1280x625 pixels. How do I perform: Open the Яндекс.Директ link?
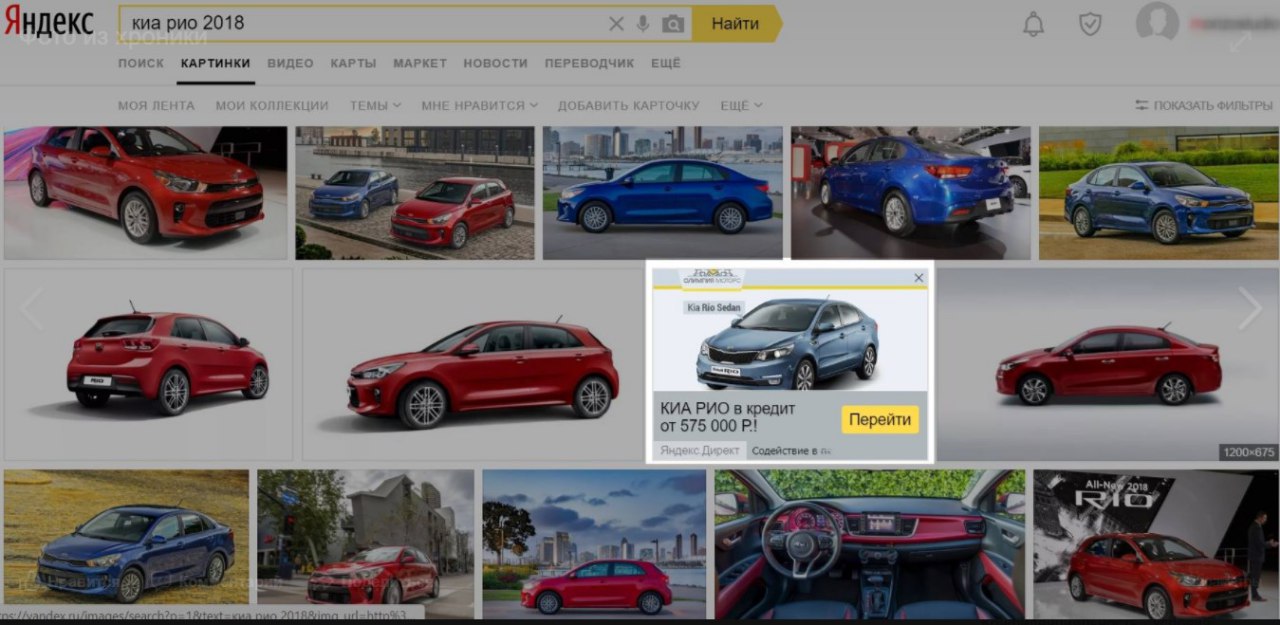click(700, 451)
